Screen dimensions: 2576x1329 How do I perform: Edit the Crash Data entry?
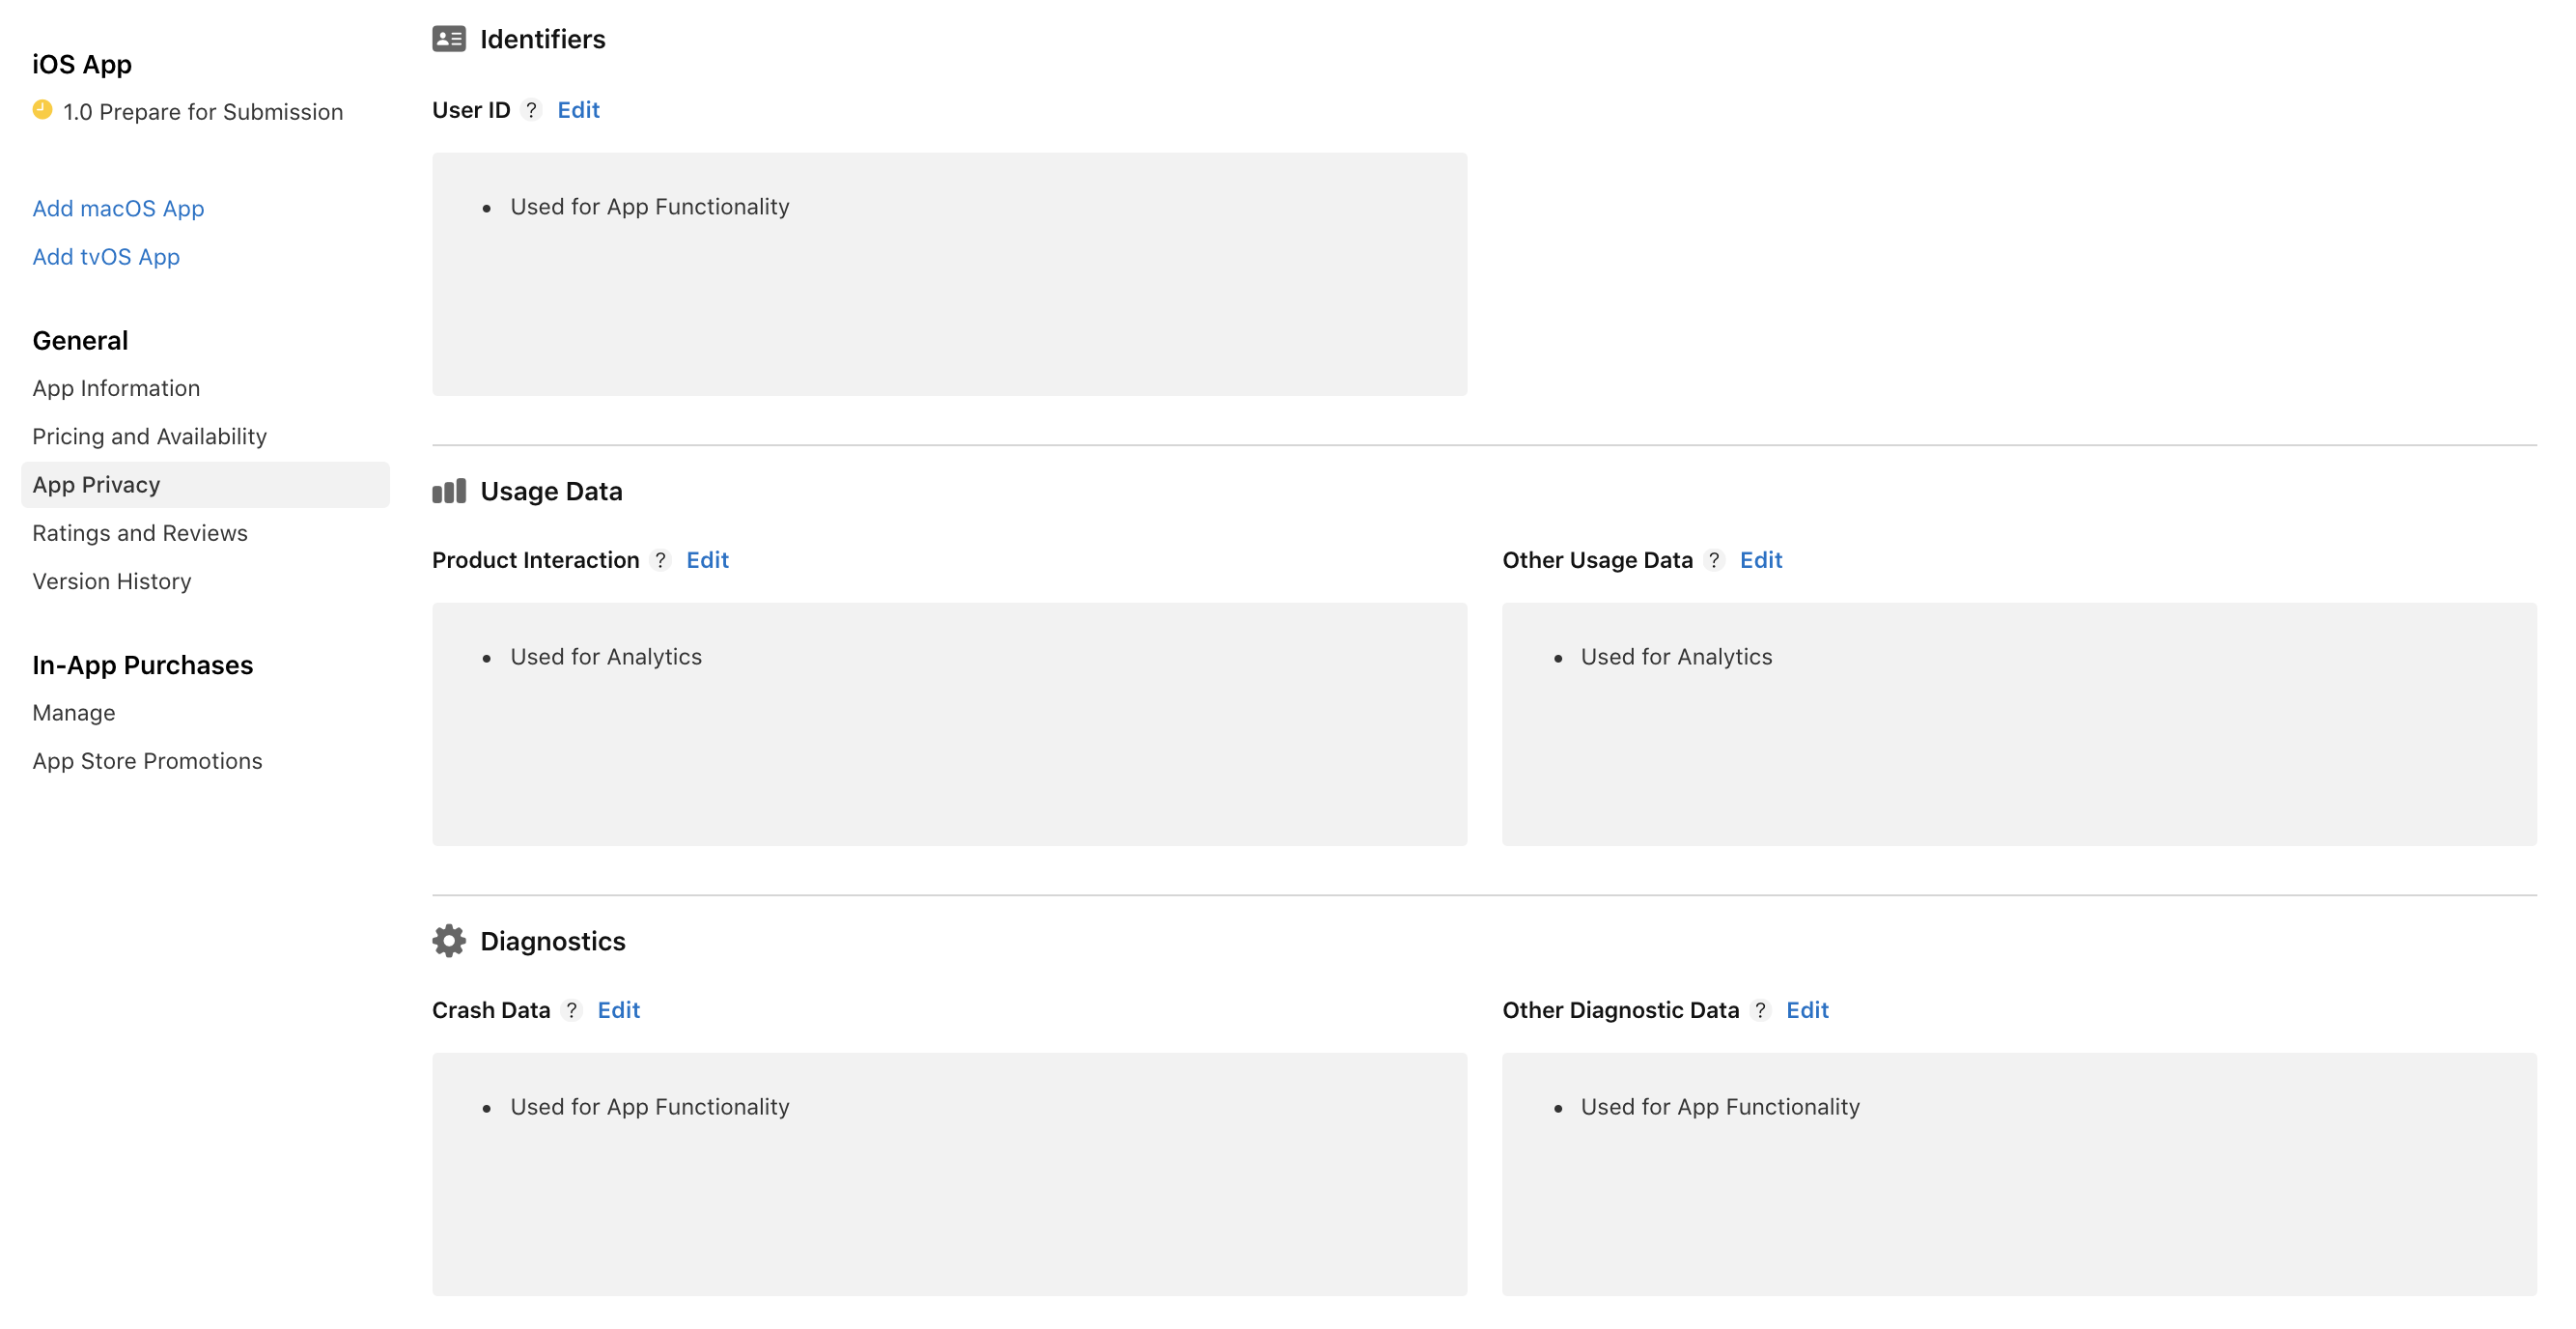click(x=618, y=1010)
